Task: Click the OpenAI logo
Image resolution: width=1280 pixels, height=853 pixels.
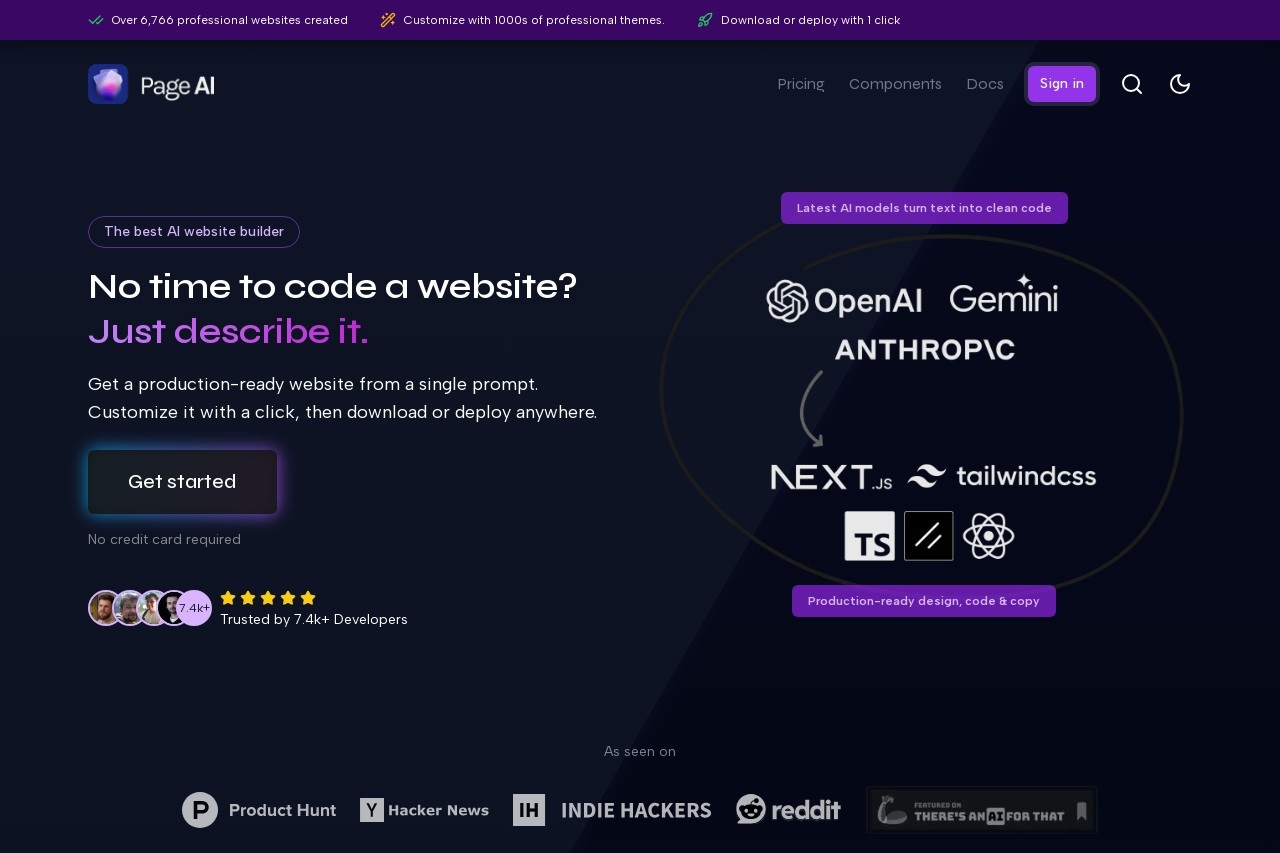Action: point(844,300)
